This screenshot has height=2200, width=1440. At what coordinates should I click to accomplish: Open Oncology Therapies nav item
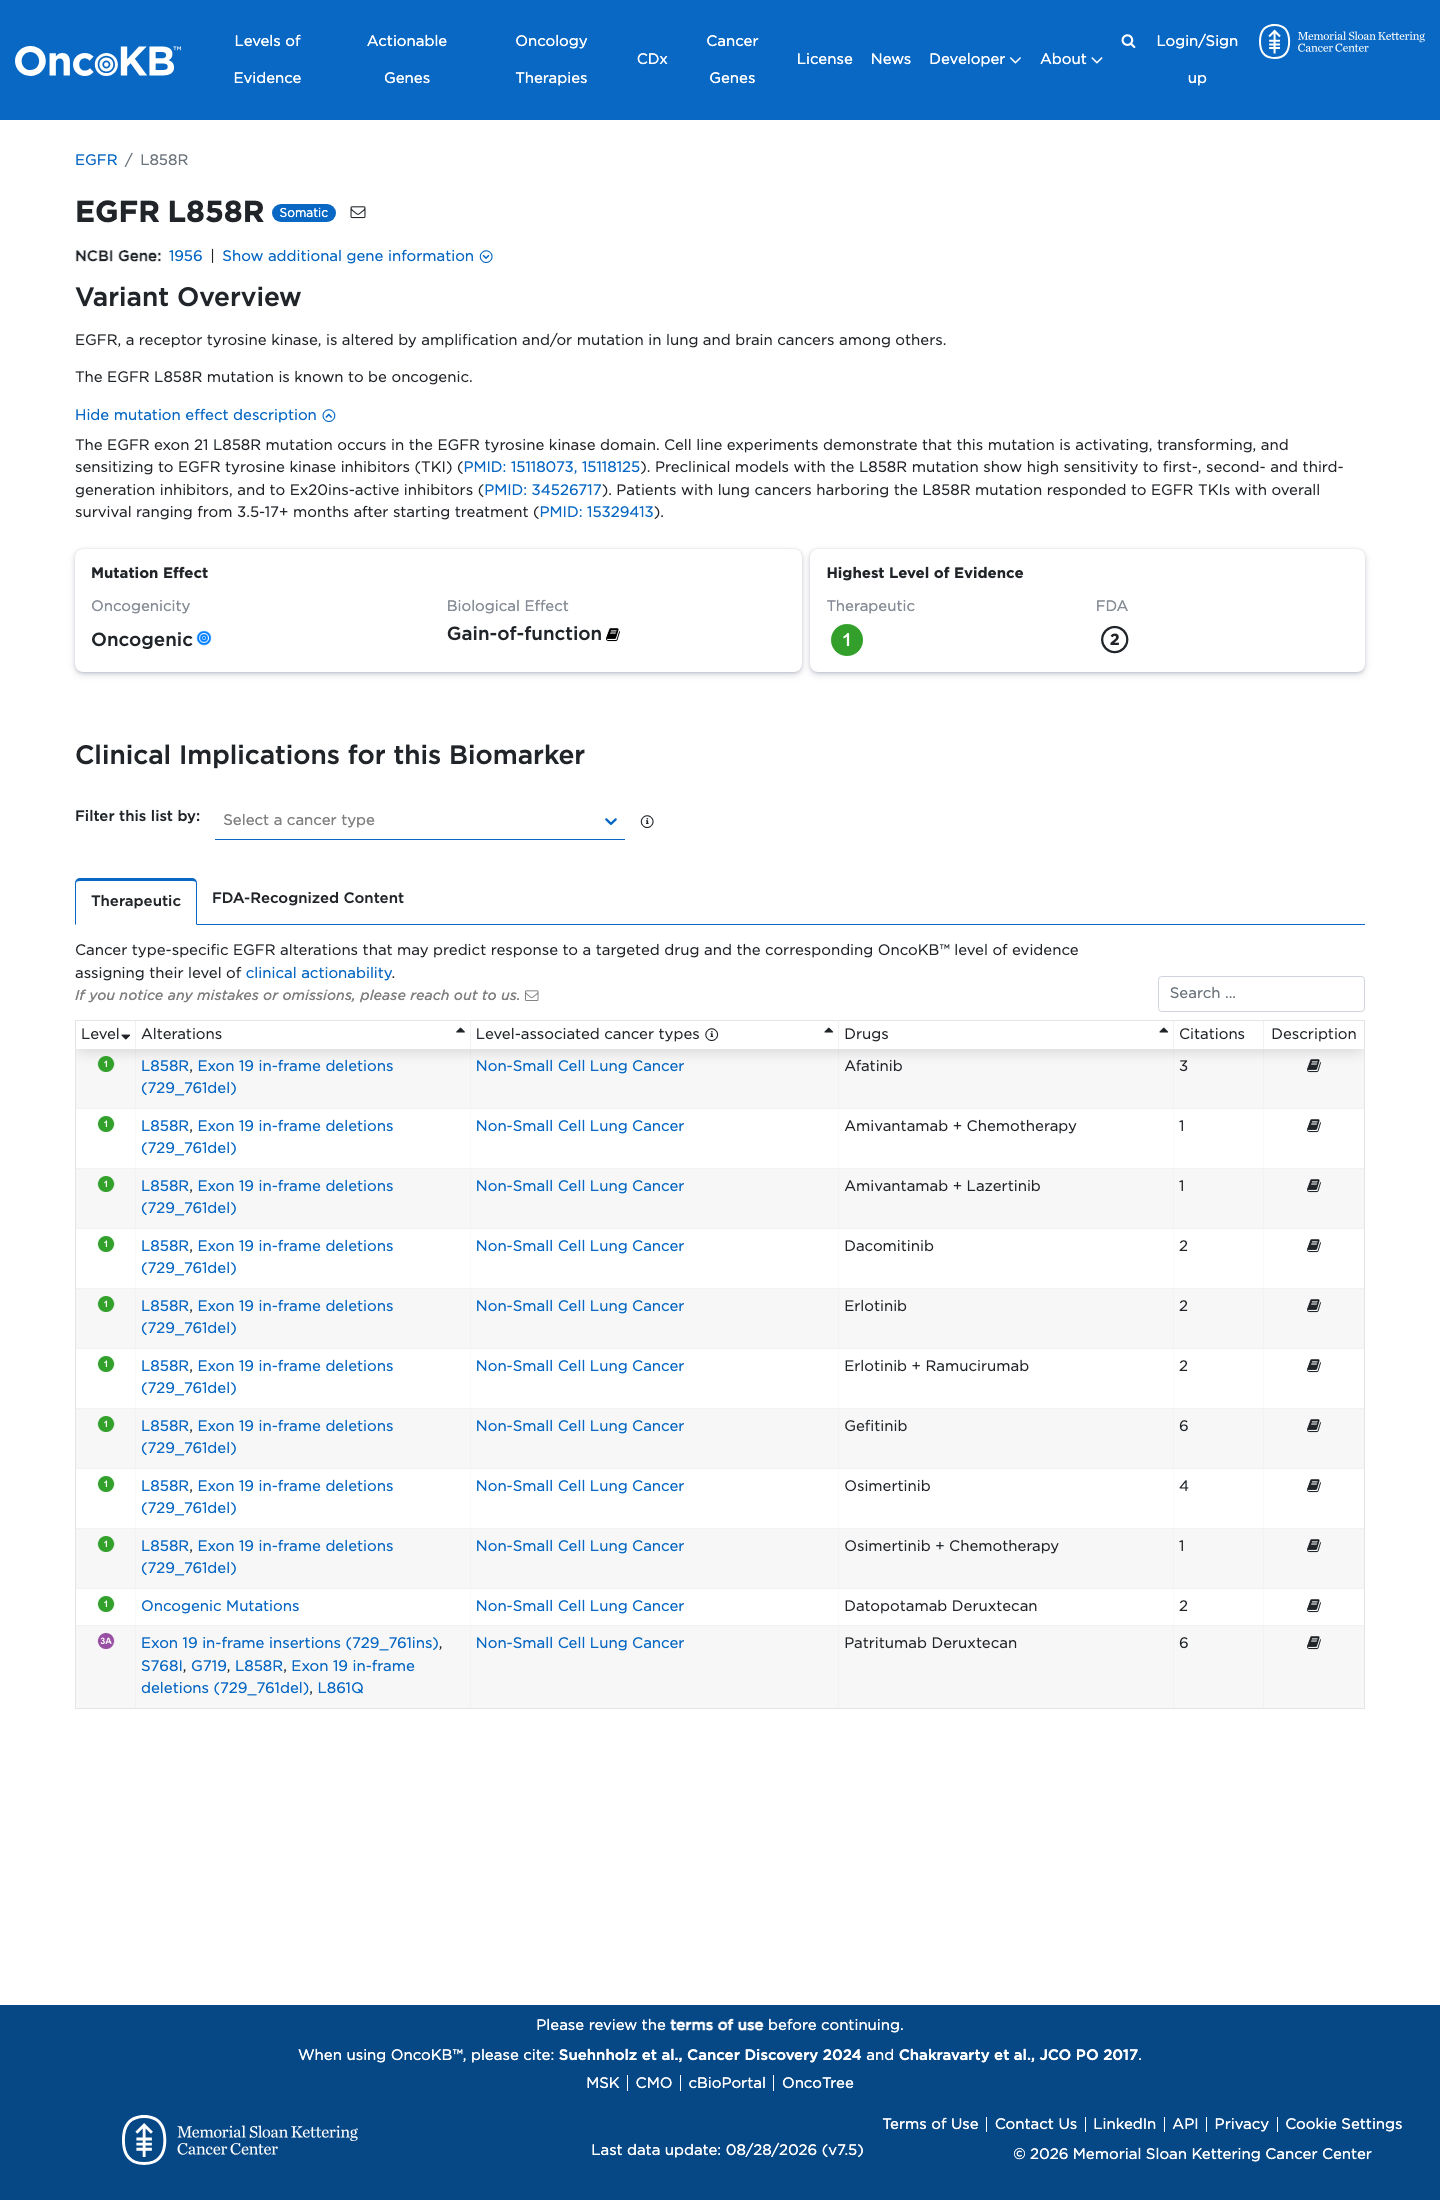551,59
